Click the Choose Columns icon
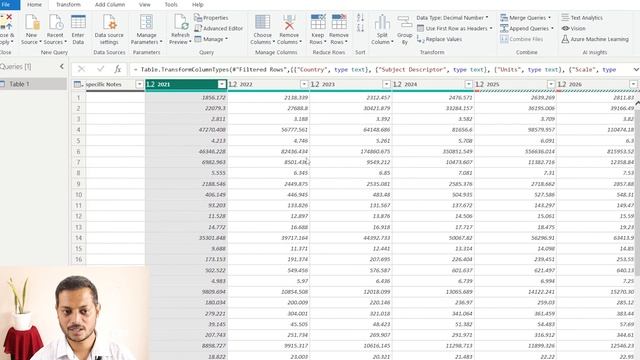 coord(262,23)
